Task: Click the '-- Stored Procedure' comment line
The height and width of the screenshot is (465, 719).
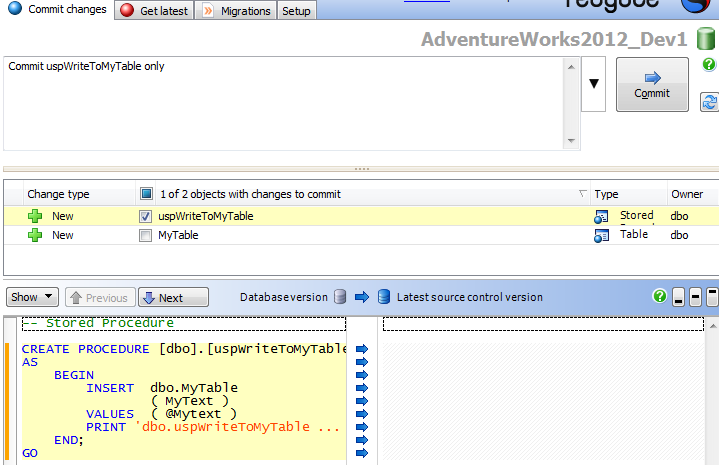Action: point(98,323)
